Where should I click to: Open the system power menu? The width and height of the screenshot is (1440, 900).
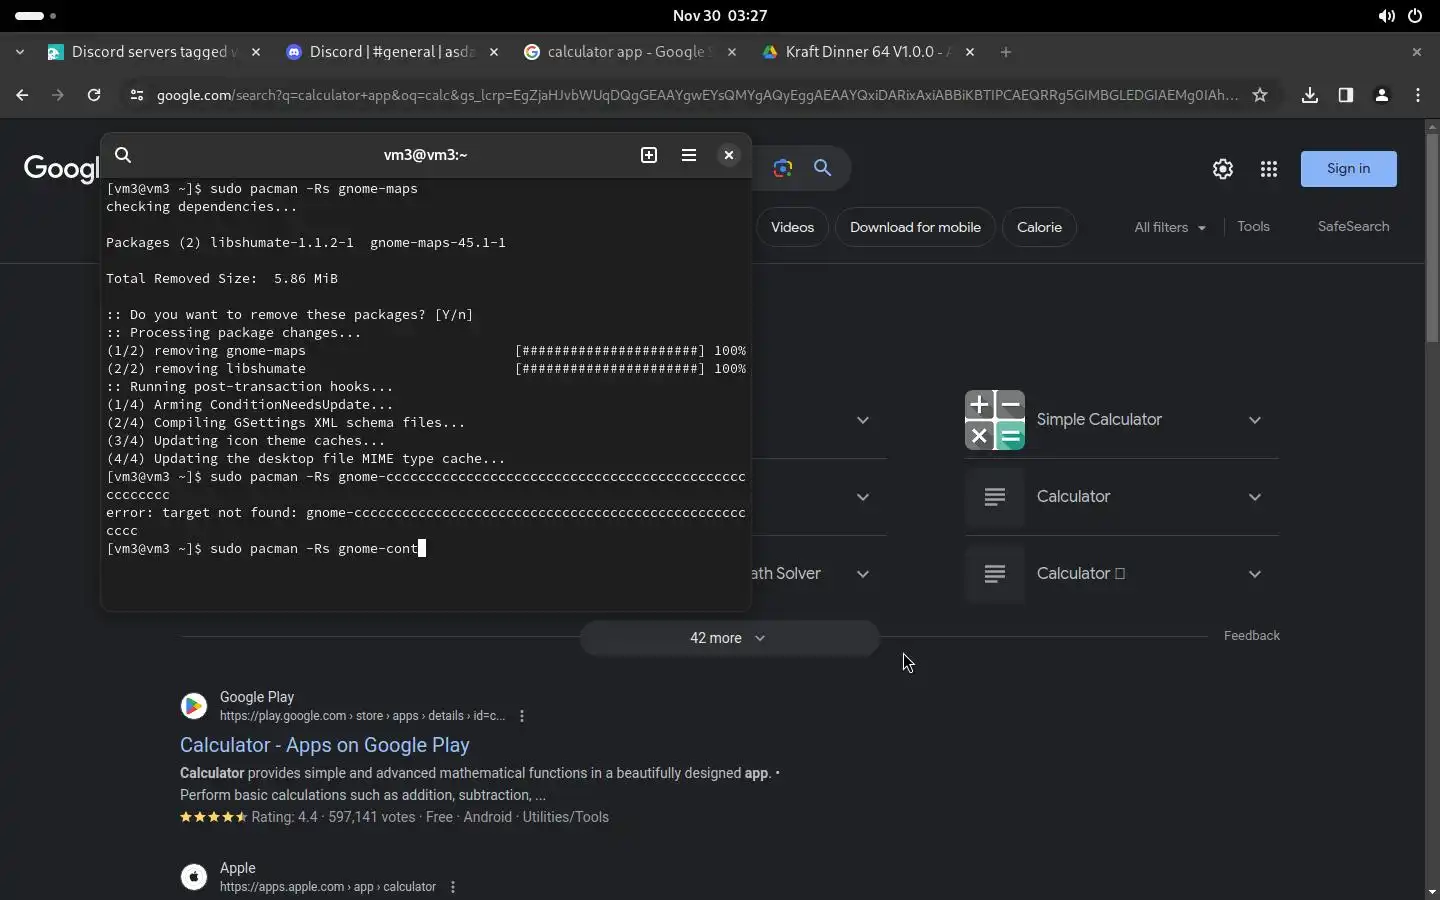(x=1415, y=16)
